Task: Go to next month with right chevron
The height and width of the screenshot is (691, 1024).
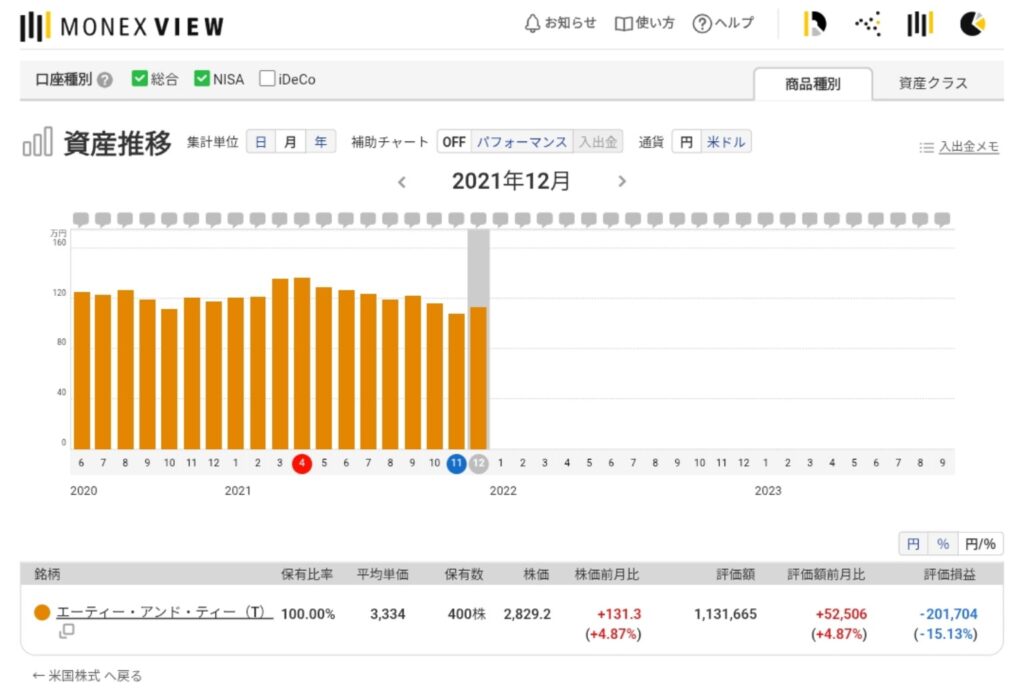Action: pos(622,182)
